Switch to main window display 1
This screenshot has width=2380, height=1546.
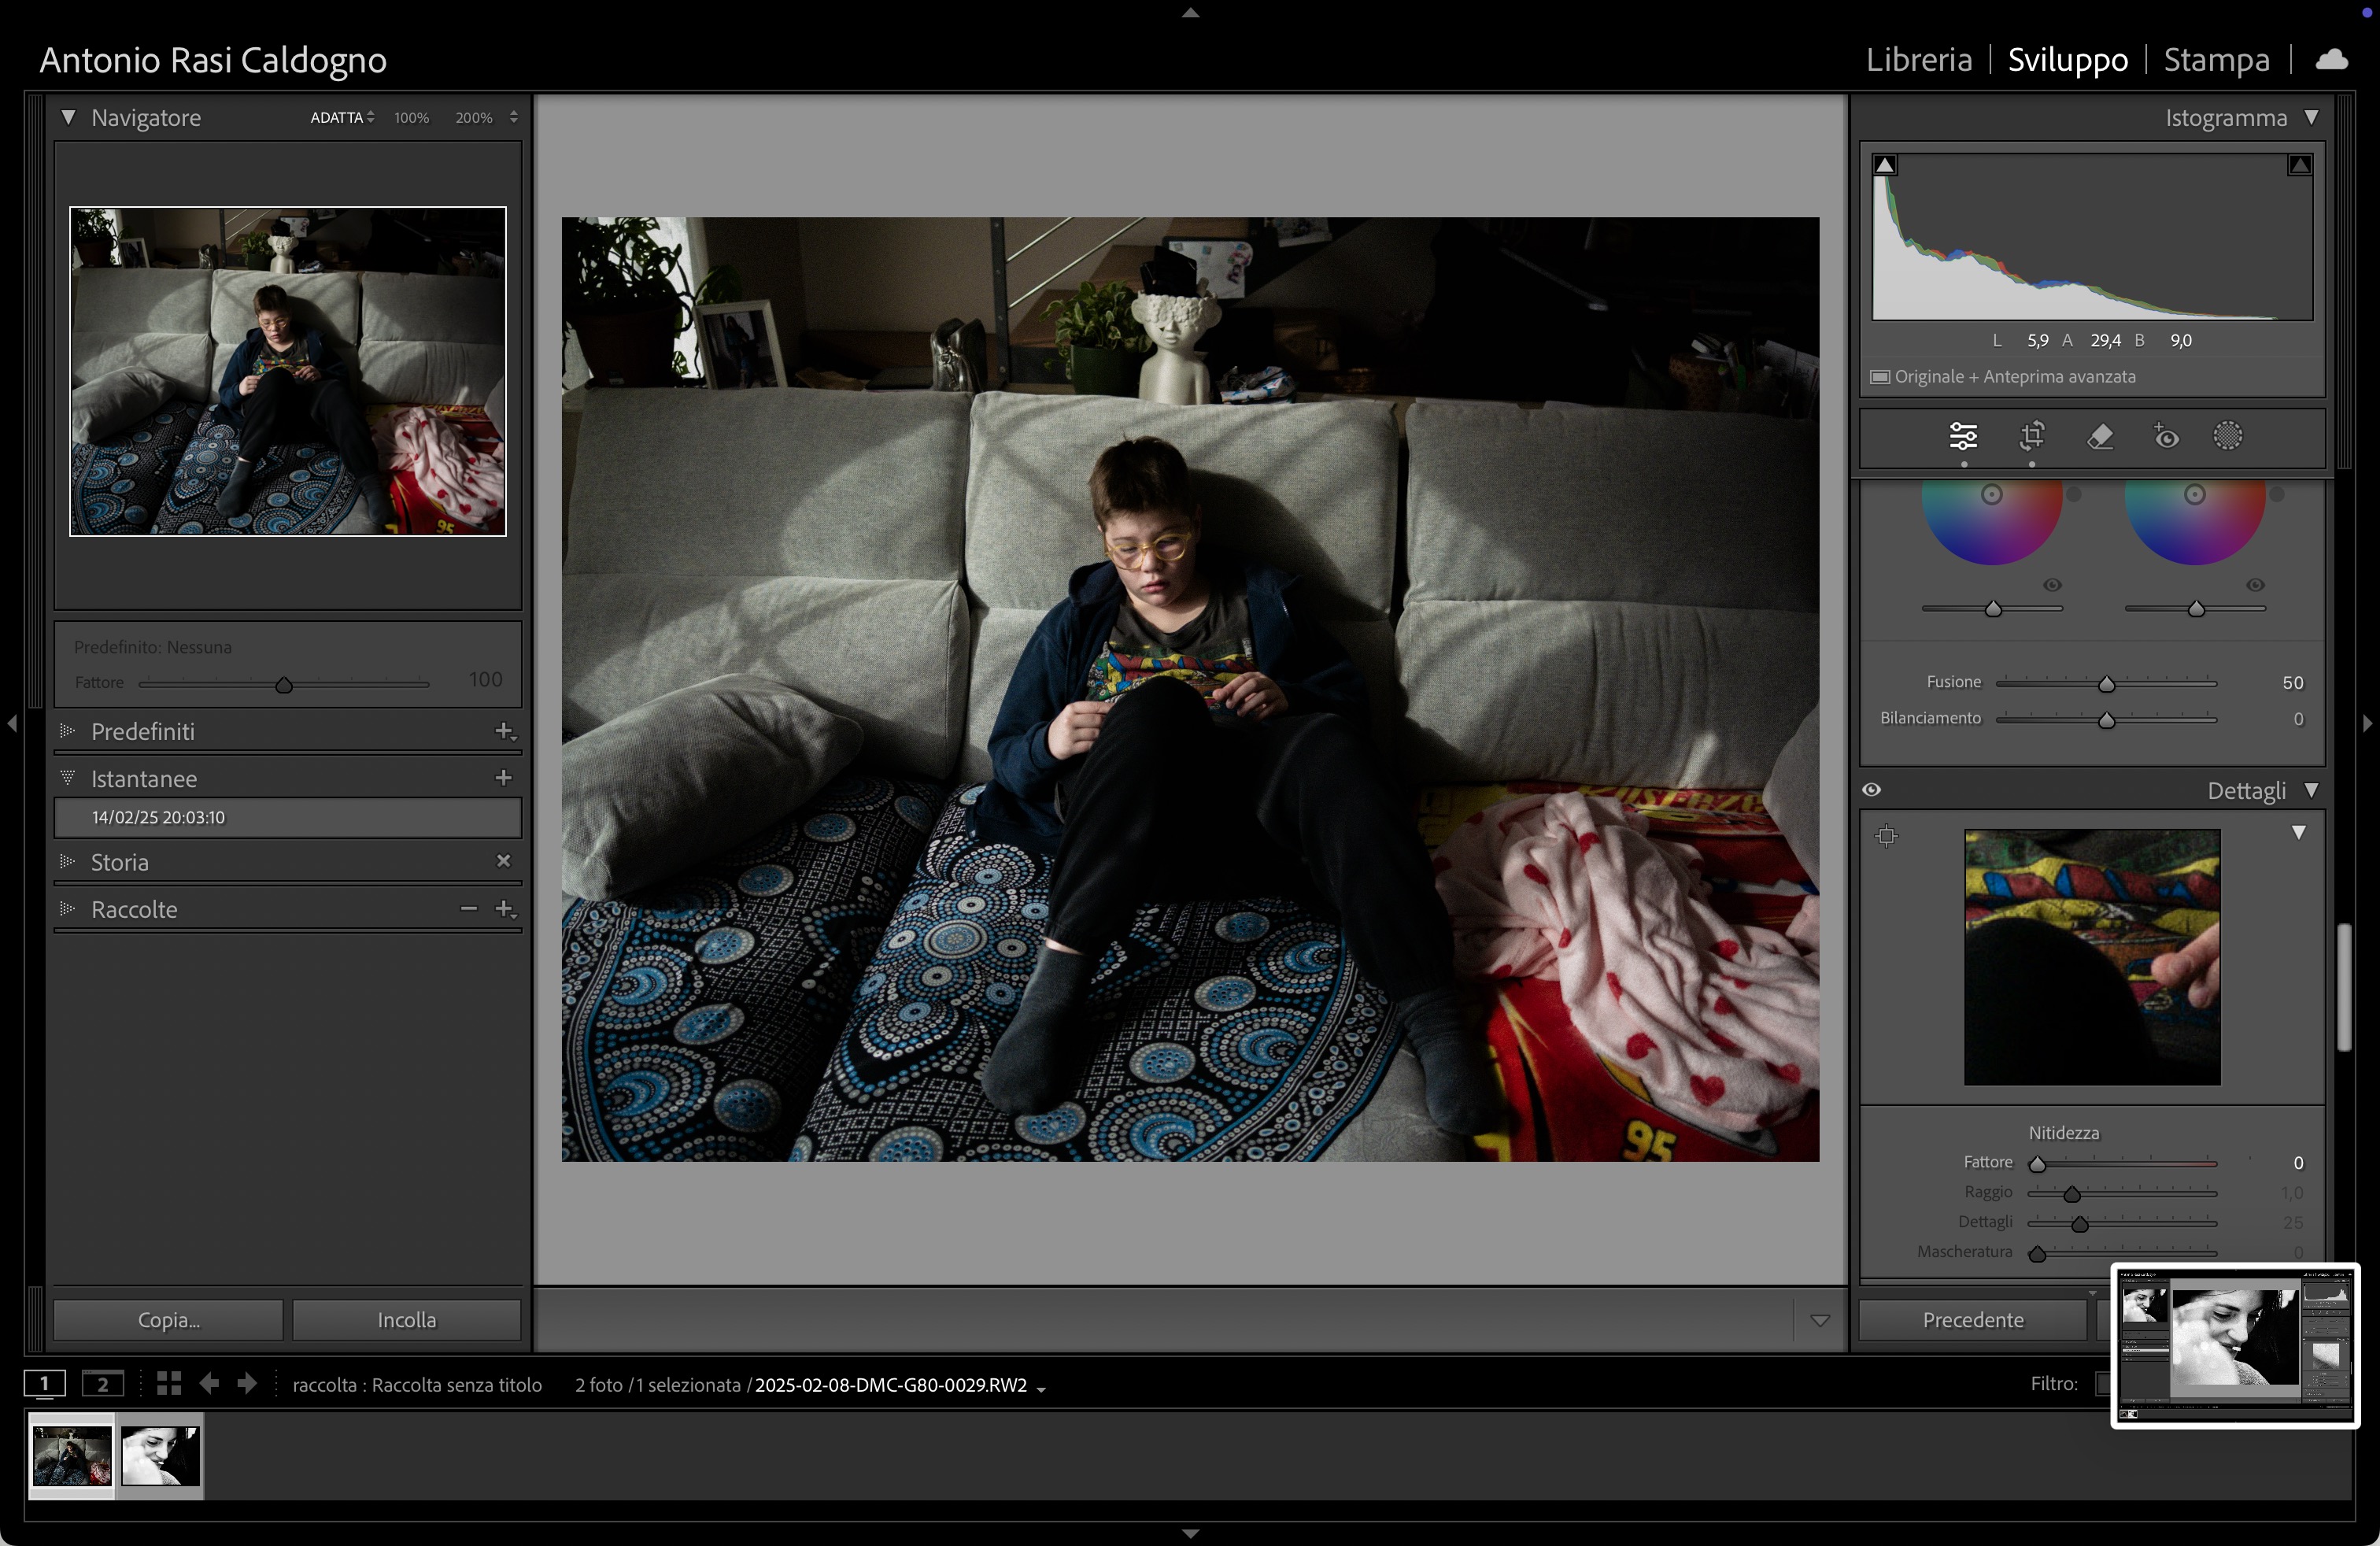[45, 1384]
